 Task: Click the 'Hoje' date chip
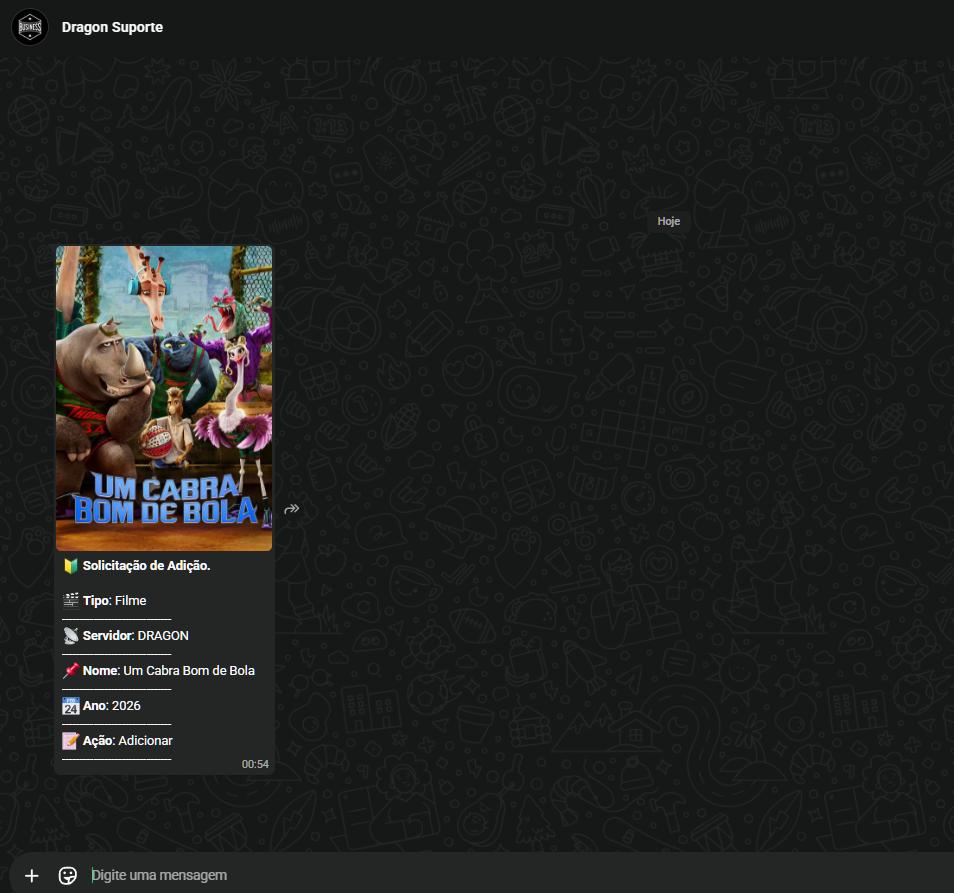[x=669, y=221]
